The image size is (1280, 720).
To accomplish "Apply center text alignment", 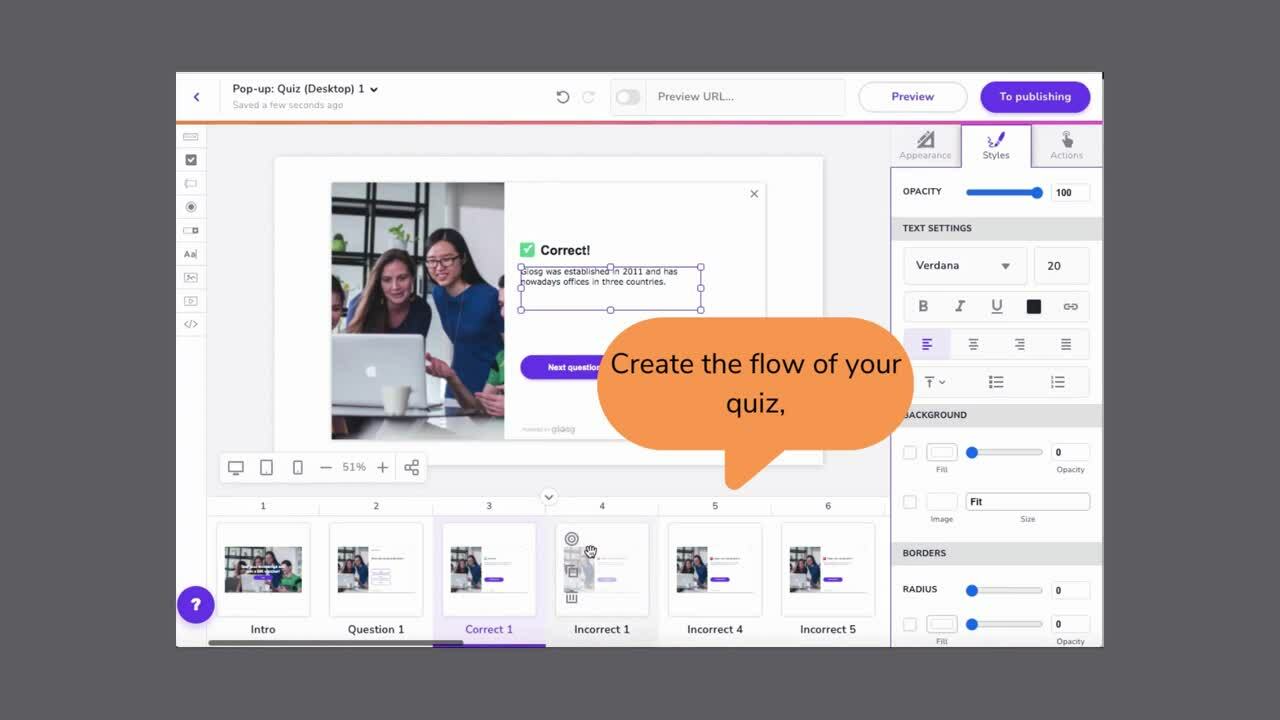I will (973, 344).
